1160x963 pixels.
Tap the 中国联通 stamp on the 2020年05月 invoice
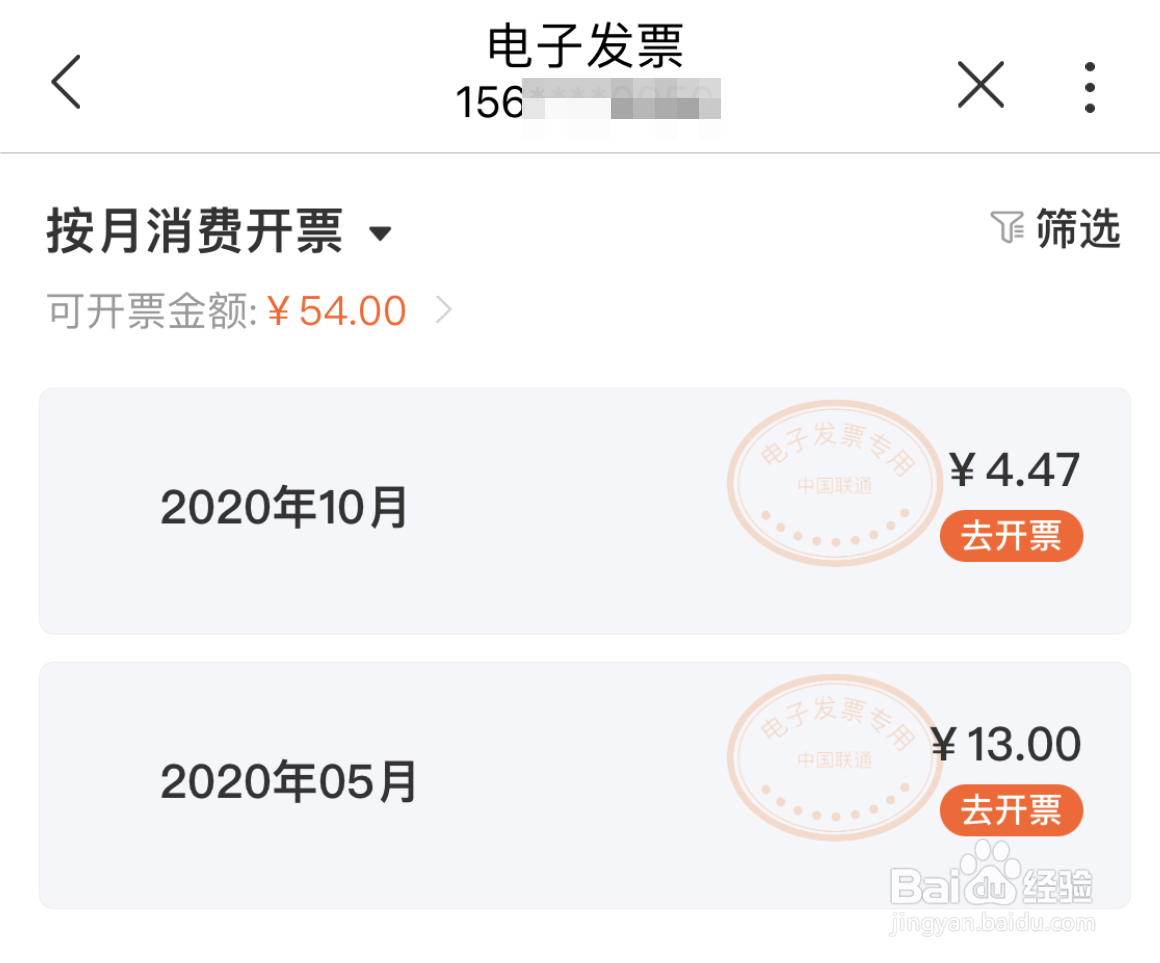(x=833, y=763)
